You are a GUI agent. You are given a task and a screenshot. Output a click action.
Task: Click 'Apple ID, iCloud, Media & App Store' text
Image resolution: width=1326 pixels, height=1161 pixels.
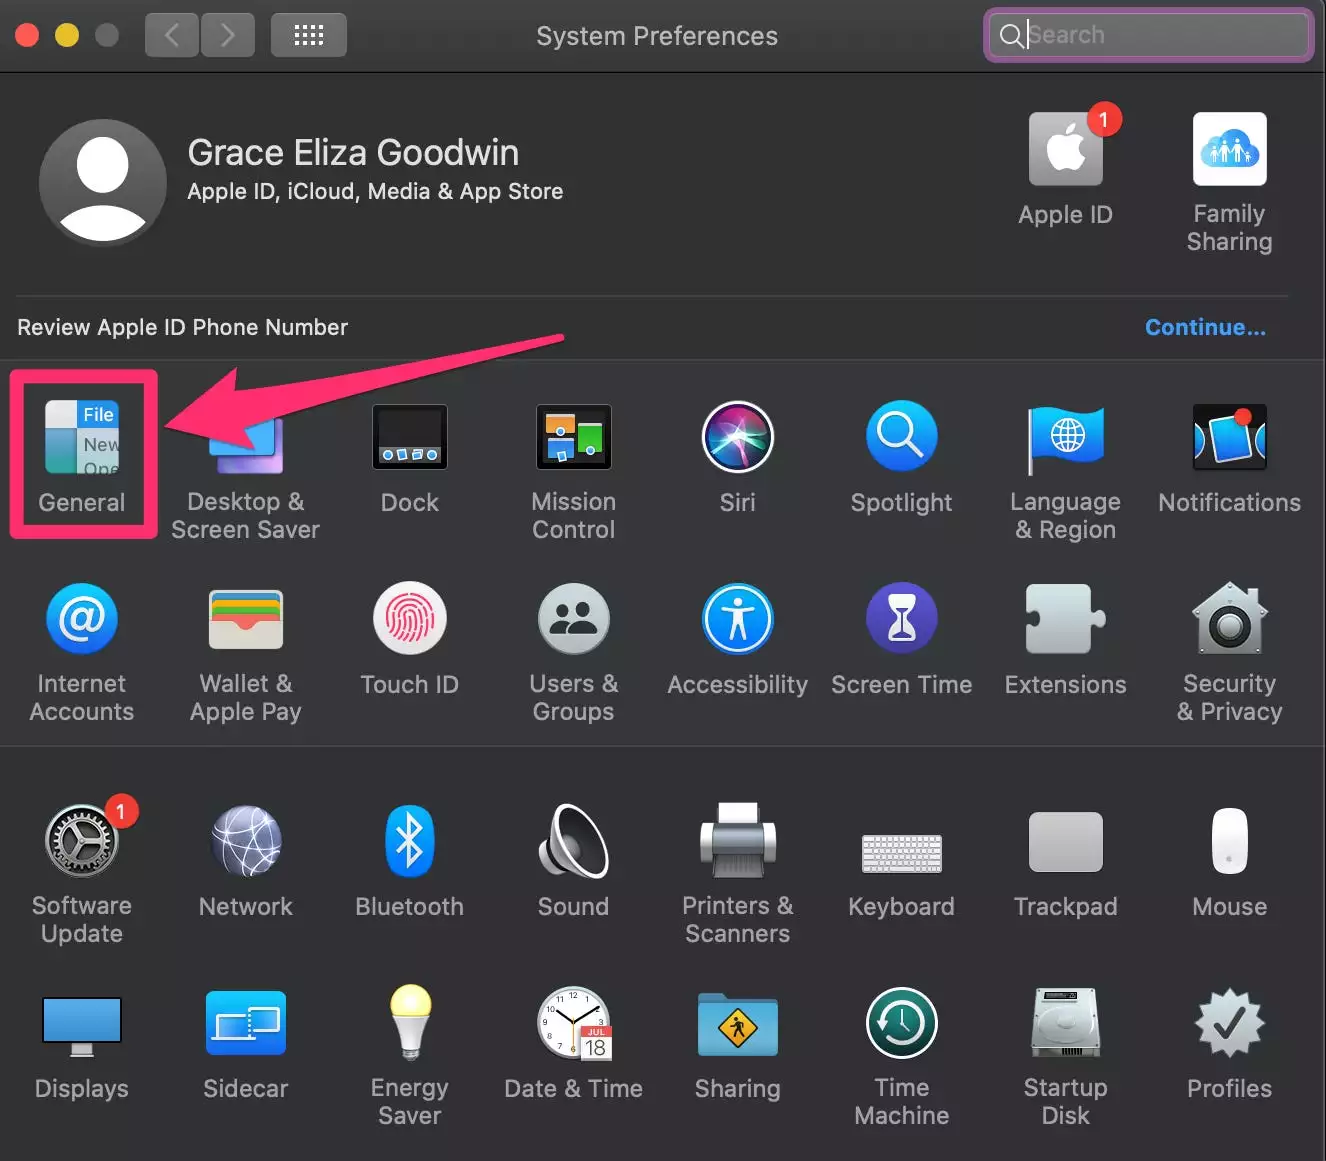(375, 191)
